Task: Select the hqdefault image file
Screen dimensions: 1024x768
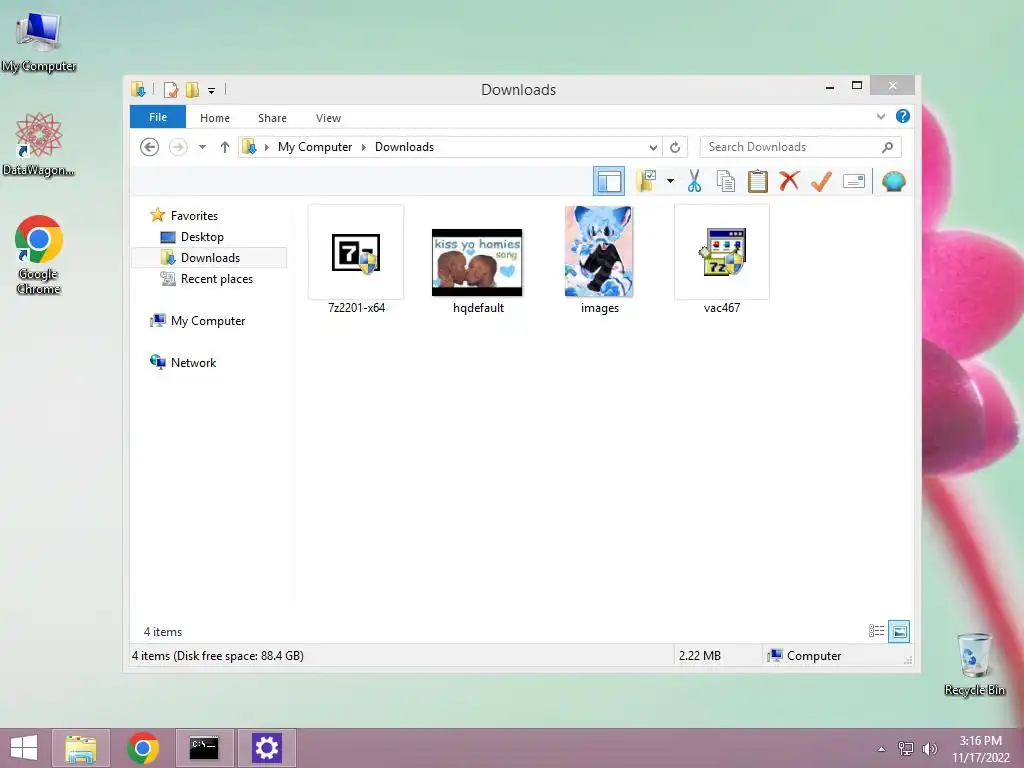Action: [477, 270]
